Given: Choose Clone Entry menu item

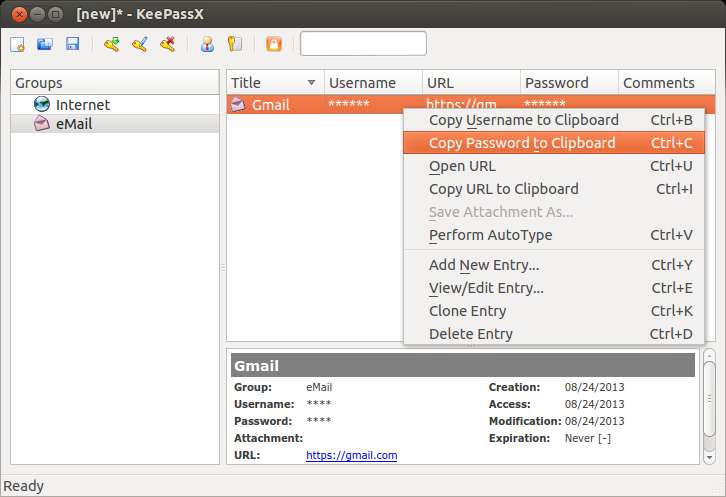Looking at the screenshot, I should pyautogui.click(x=554, y=311).
